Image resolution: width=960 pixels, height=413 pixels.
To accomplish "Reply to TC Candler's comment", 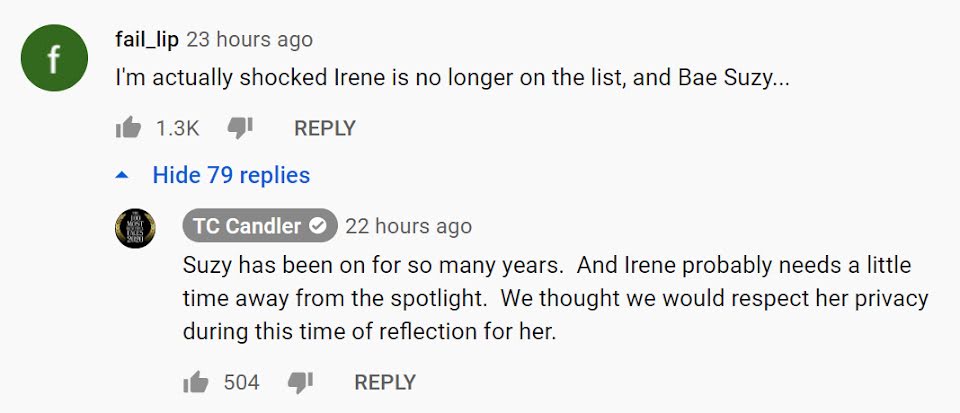I will pos(385,382).
